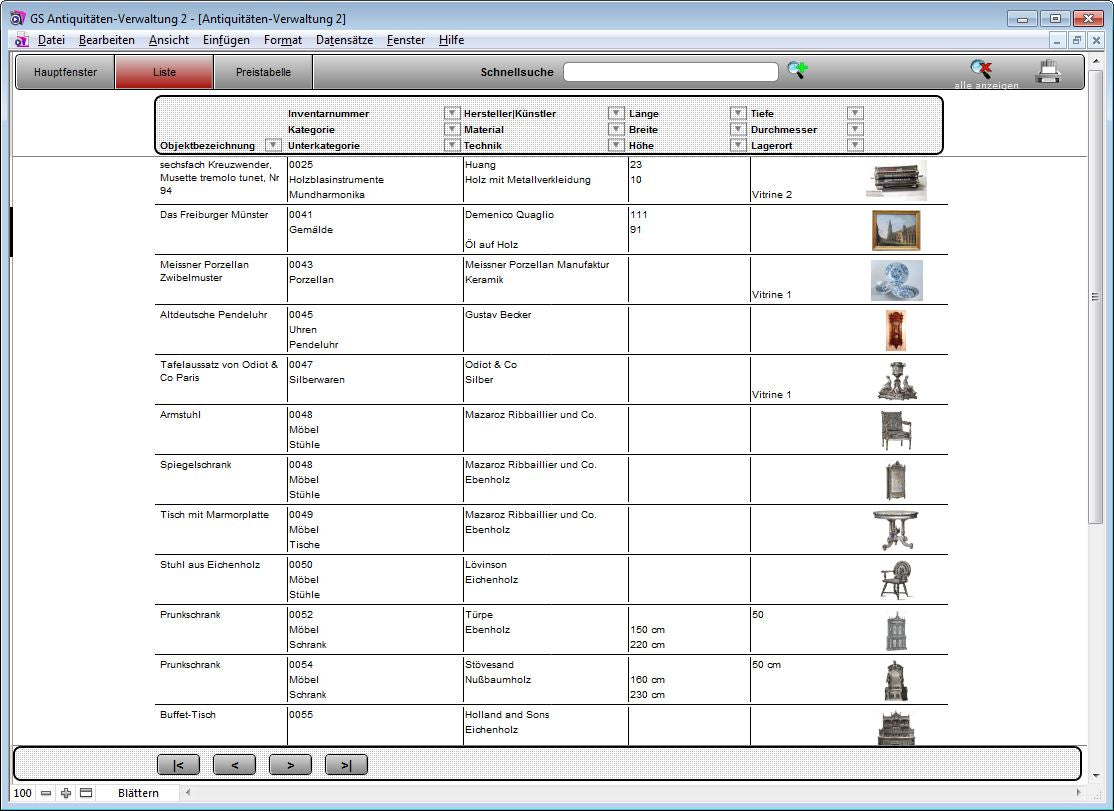Screen dimensions: 1114x811
Task: Click the vertical scrollbar handle
Action: click(1096, 297)
